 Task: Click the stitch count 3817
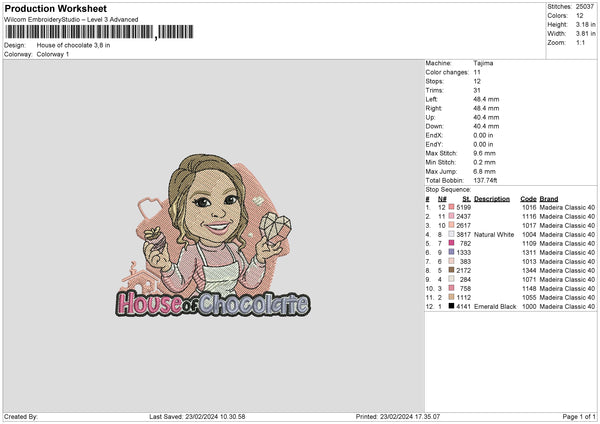(463, 235)
